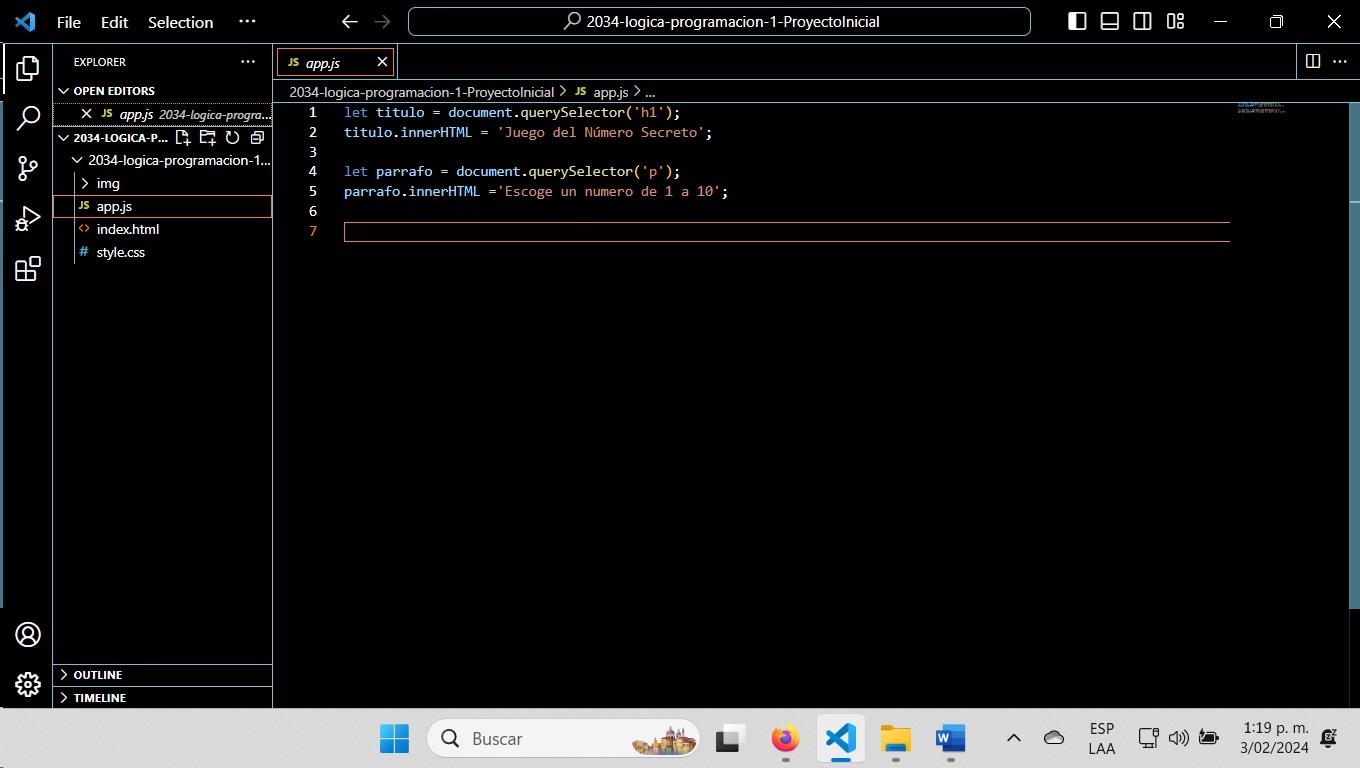This screenshot has width=1360, height=768.
Task: Open File Explorer from the taskbar
Action: point(895,739)
